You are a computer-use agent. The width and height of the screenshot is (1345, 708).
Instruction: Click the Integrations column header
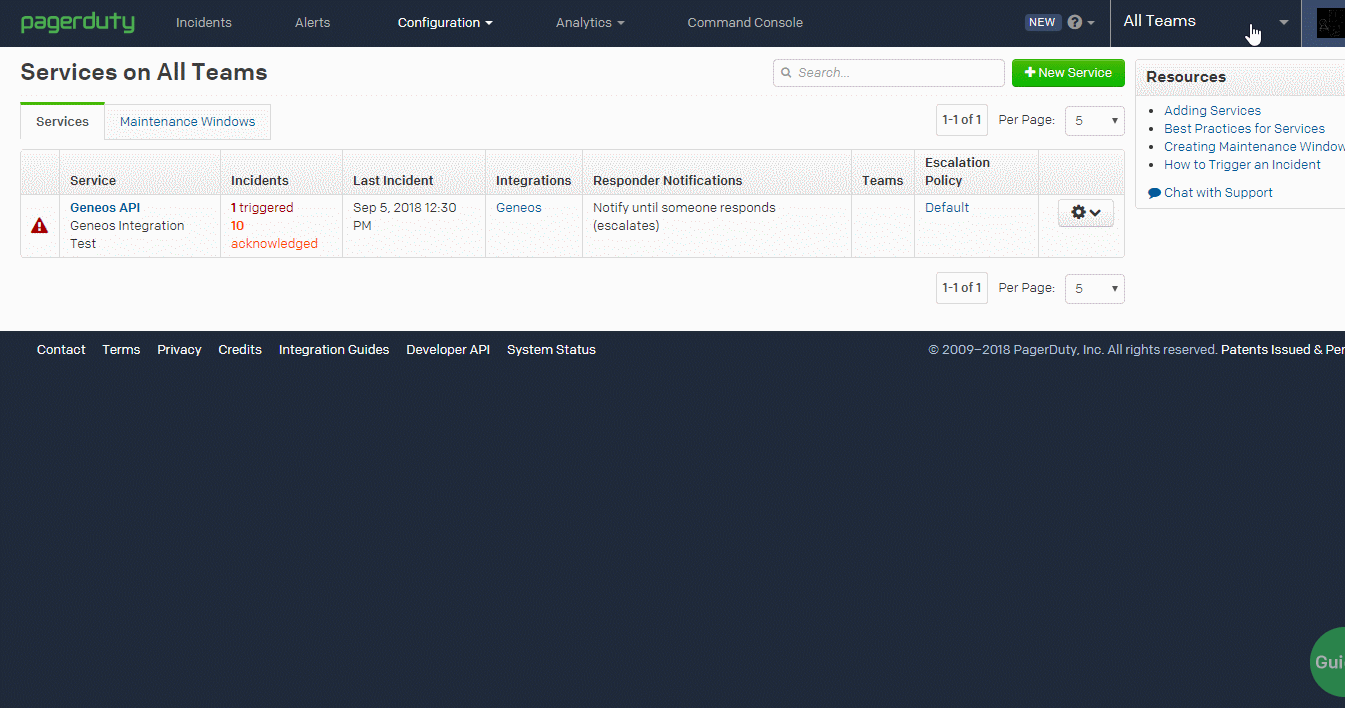[x=534, y=181]
